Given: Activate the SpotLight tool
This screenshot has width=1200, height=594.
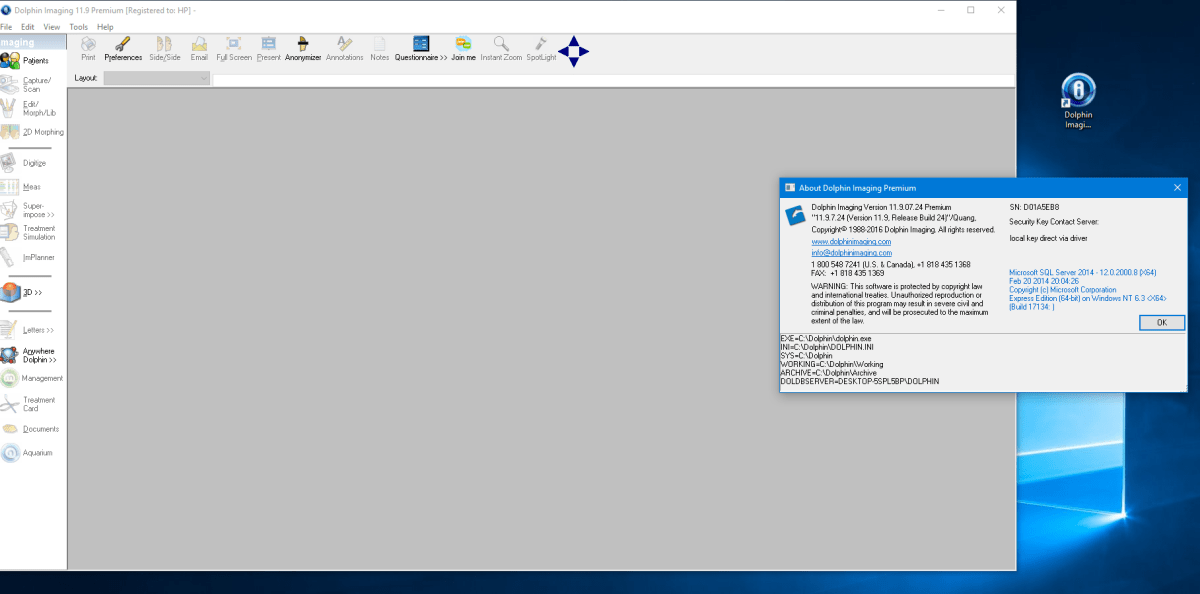Looking at the screenshot, I should tap(541, 49).
